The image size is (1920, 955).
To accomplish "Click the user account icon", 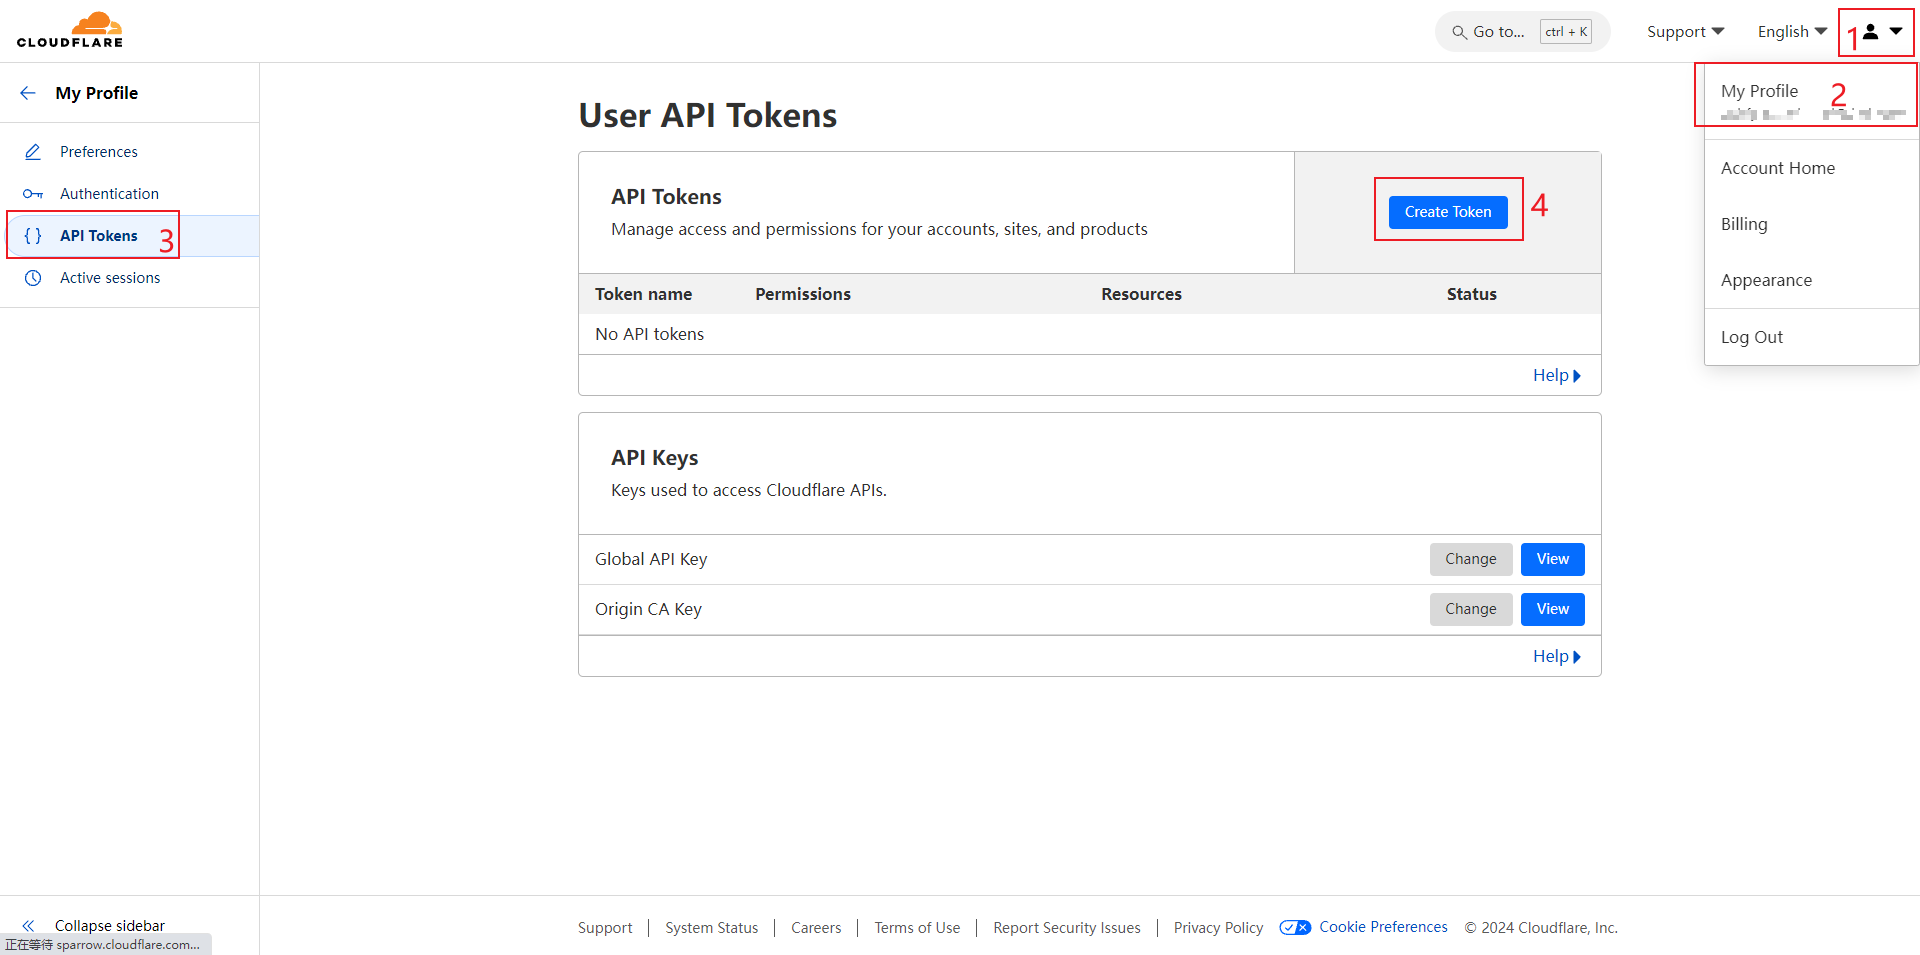I will (1870, 32).
